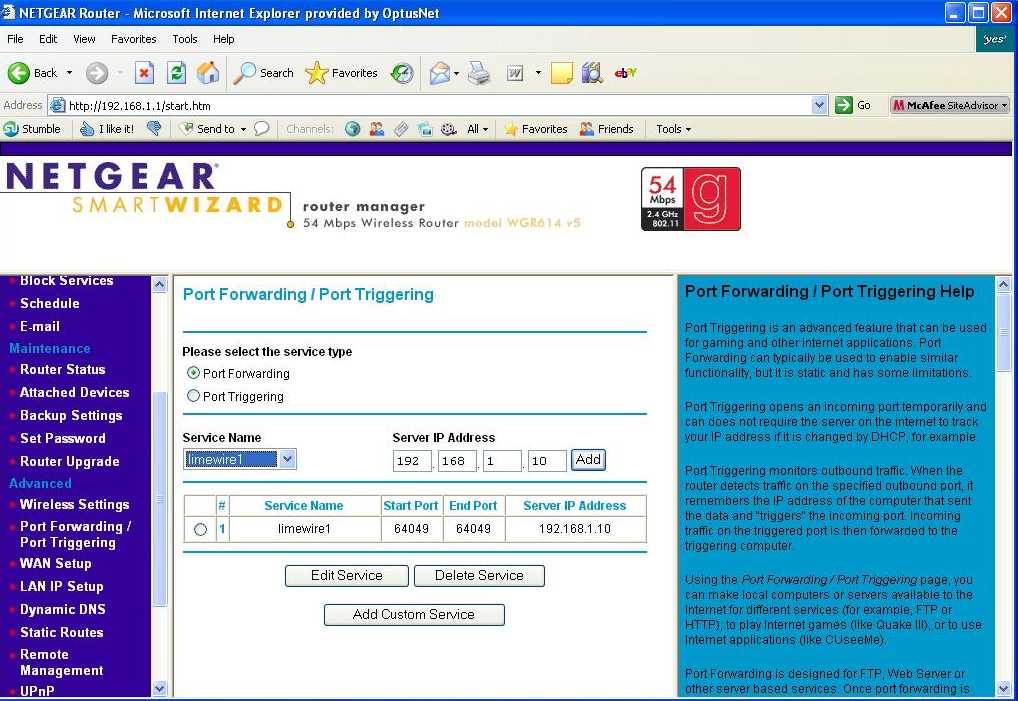Image resolution: width=1018 pixels, height=701 pixels.
Task: Open Dynamic DNS link
Action: 62,609
